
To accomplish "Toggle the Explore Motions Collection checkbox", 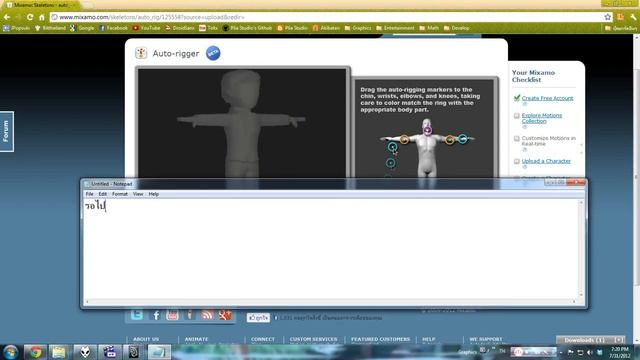I will [x=517, y=116].
